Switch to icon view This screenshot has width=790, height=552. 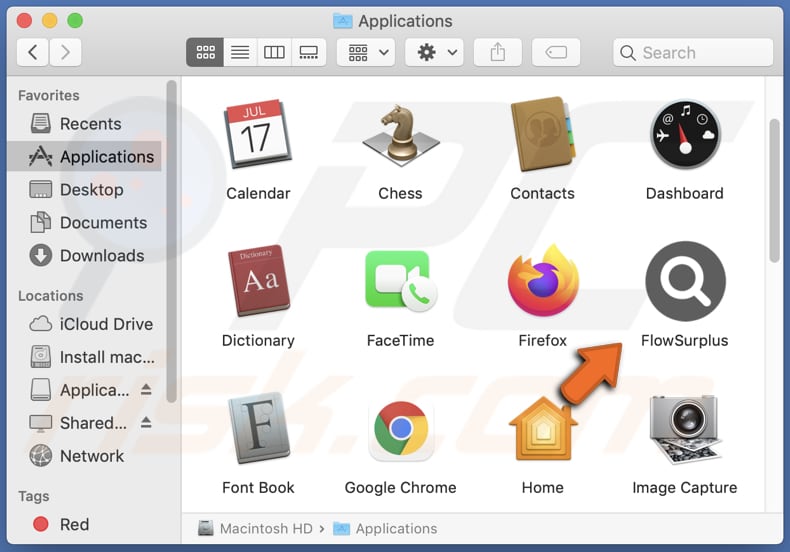pos(205,52)
